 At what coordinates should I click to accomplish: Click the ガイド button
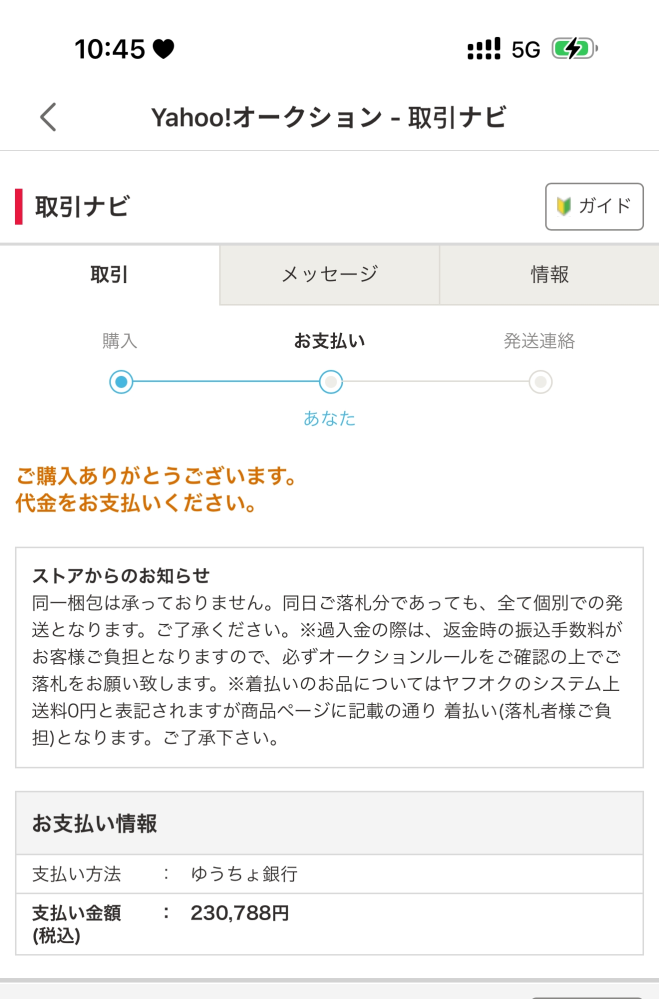click(x=594, y=207)
